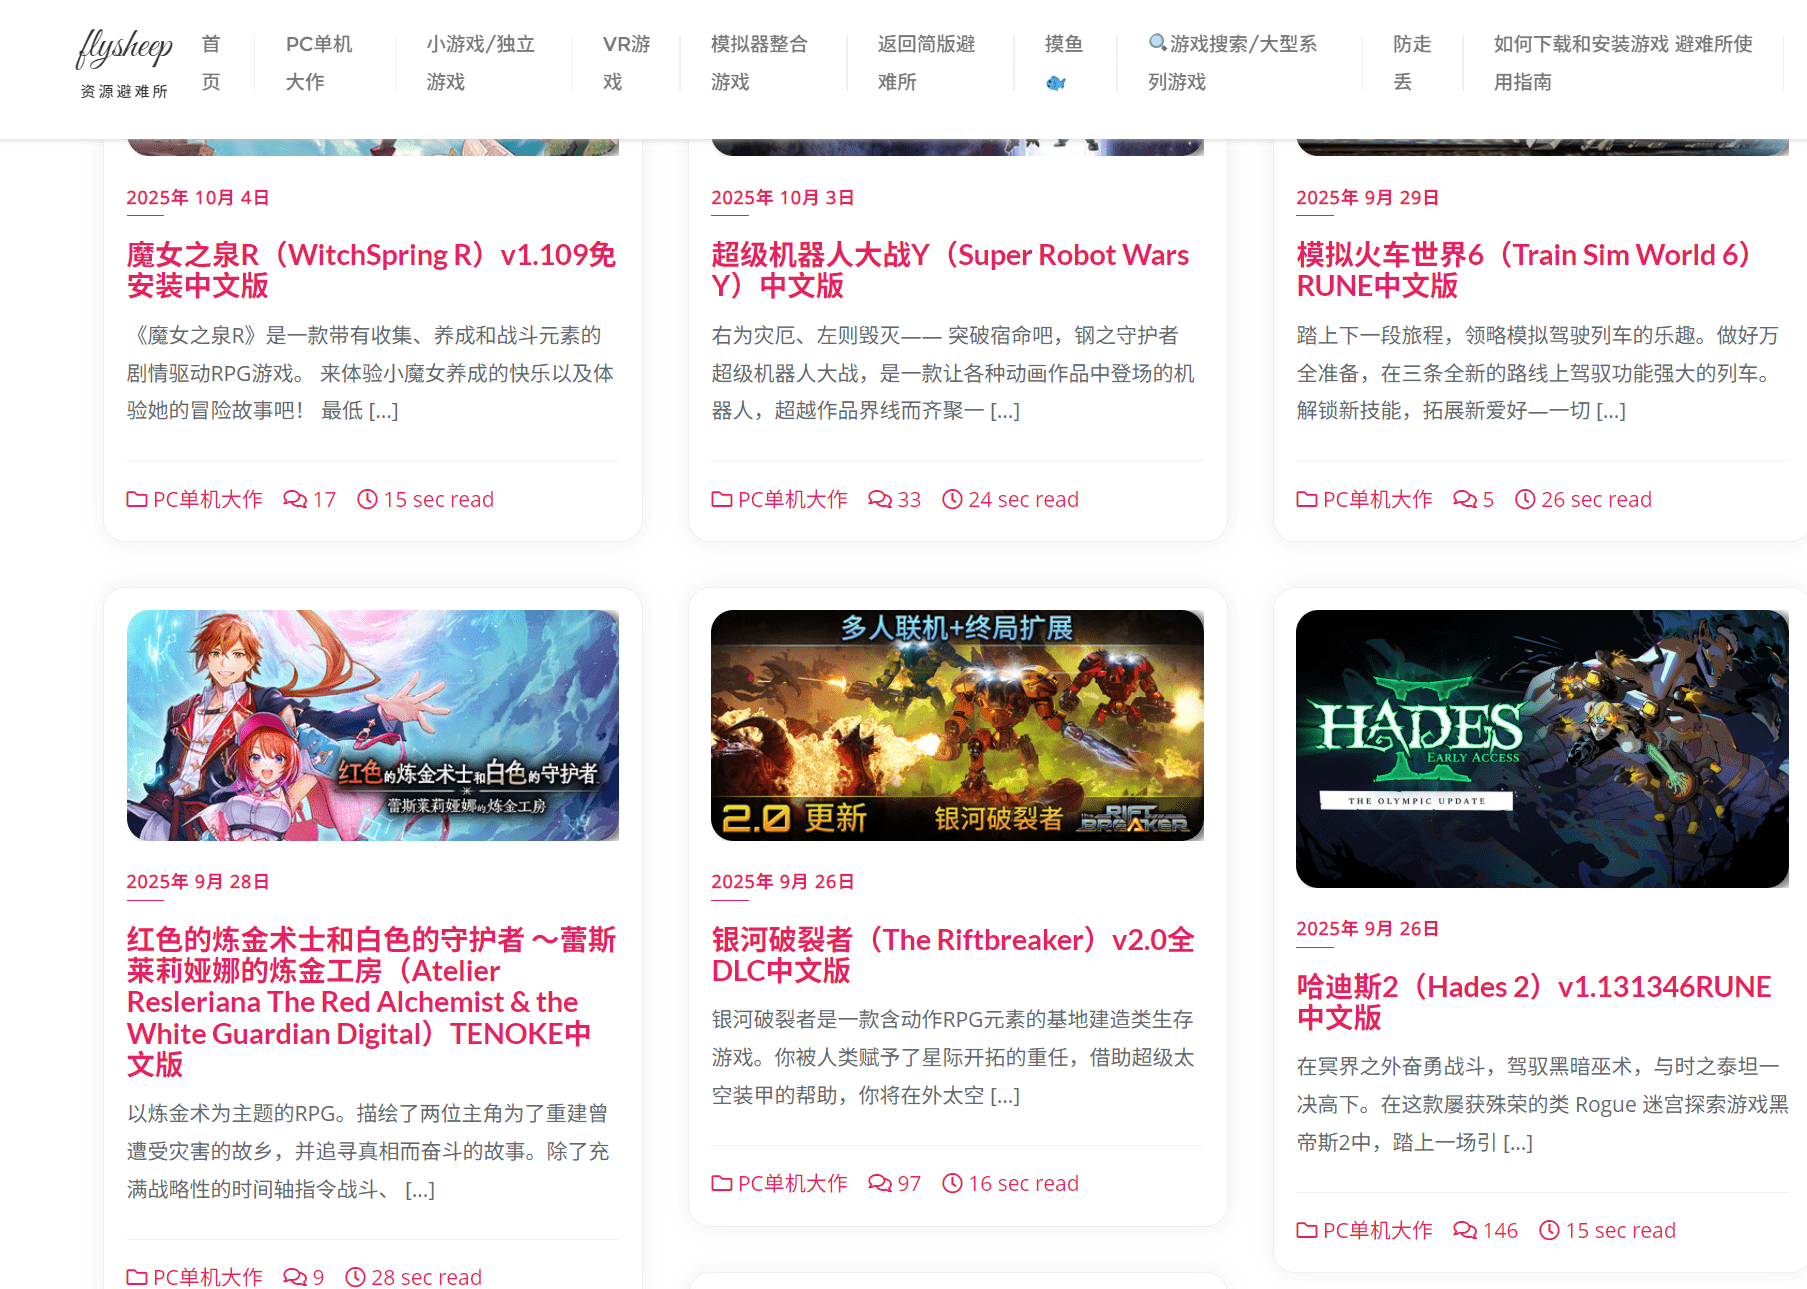Viewport: 1807px width, 1289px height.
Task: Click the magnifier icon beside 游戏搜索
Action: click(1157, 43)
